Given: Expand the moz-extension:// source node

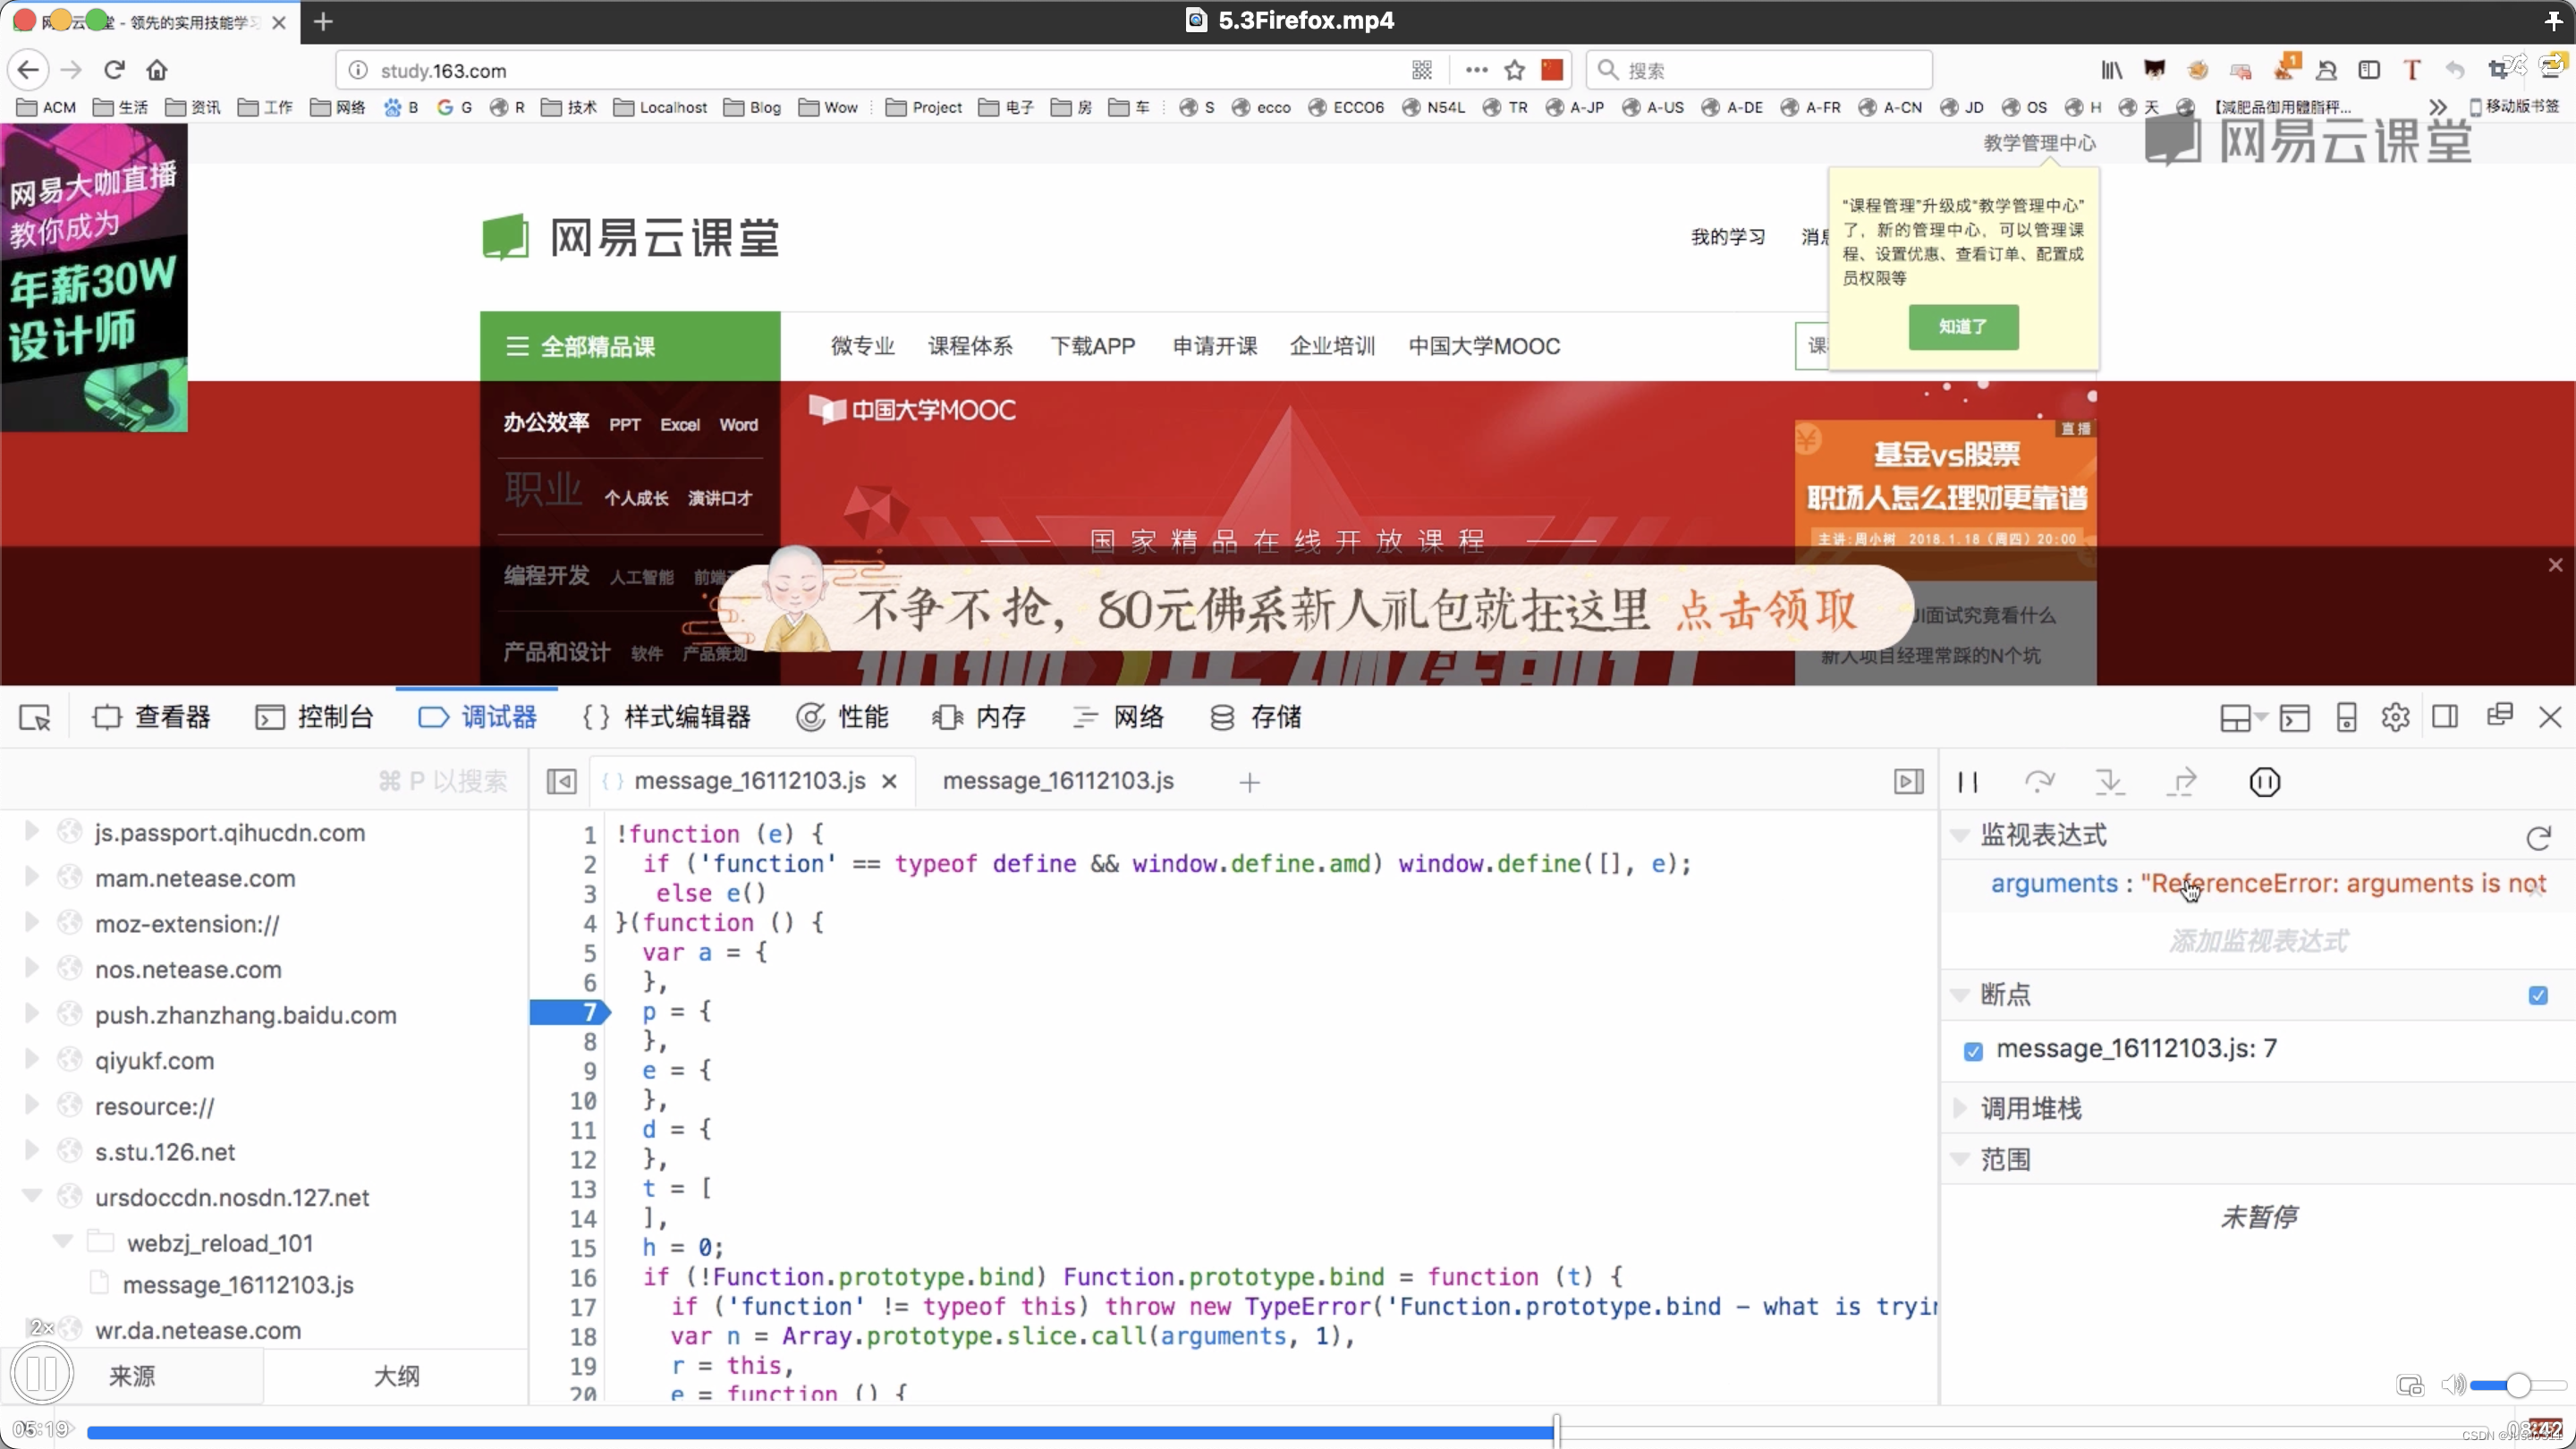Looking at the screenshot, I should [x=31, y=922].
